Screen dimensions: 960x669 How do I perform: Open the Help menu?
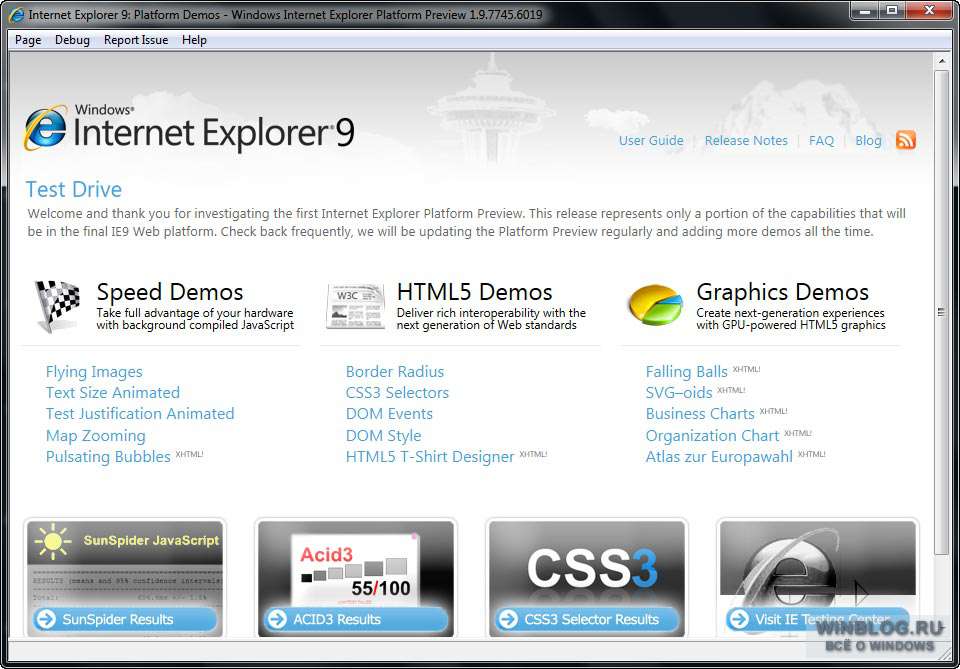[x=194, y=40]
